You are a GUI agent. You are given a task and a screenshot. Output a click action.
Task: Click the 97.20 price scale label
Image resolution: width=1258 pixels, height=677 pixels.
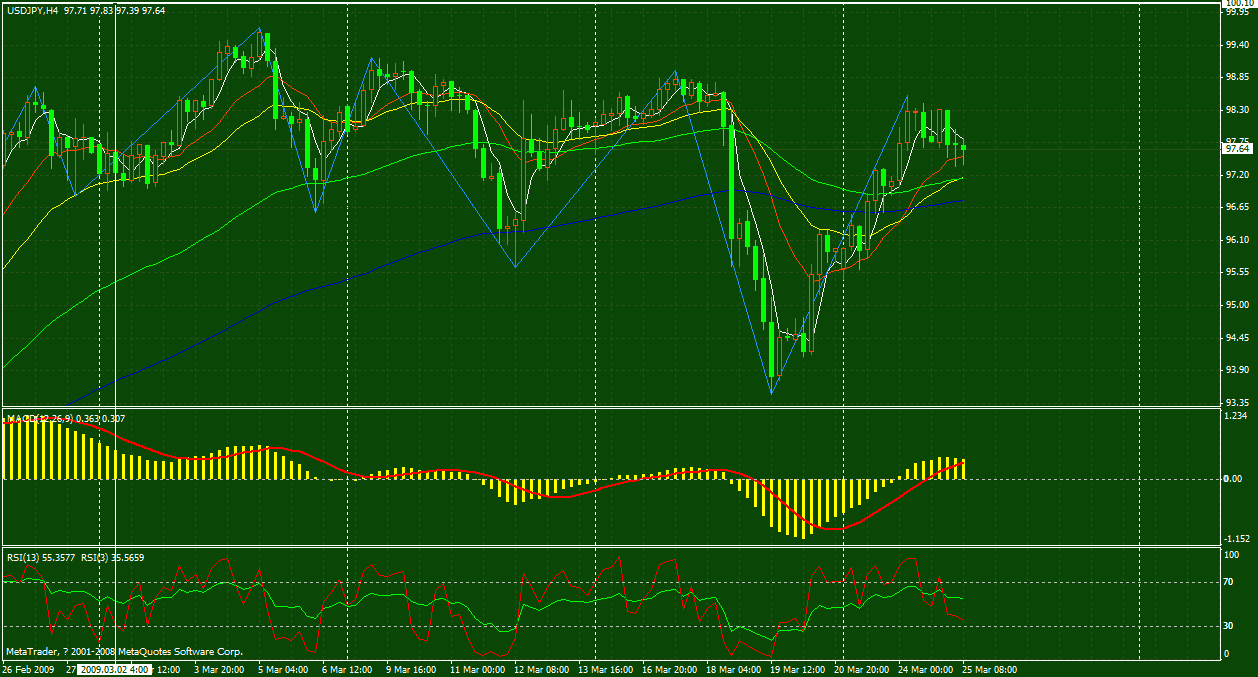[x=1237, y=175]
